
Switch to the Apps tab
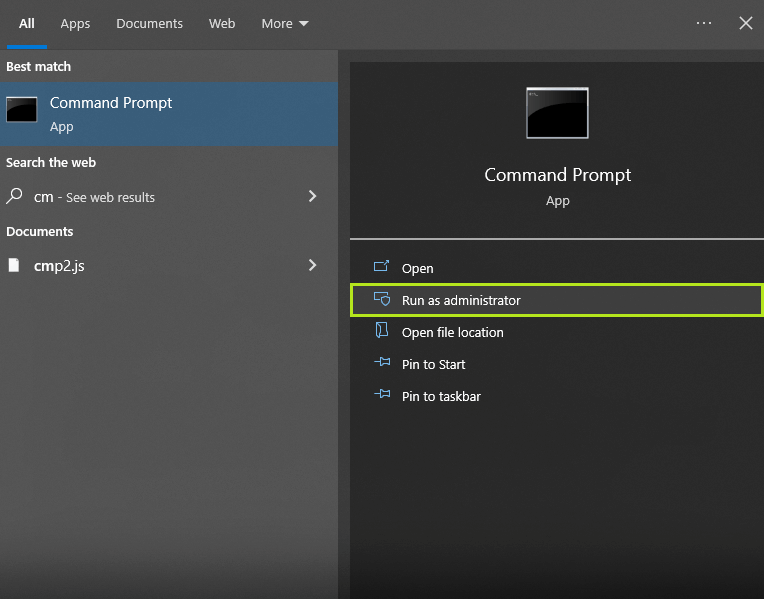[x=75, y=23]
